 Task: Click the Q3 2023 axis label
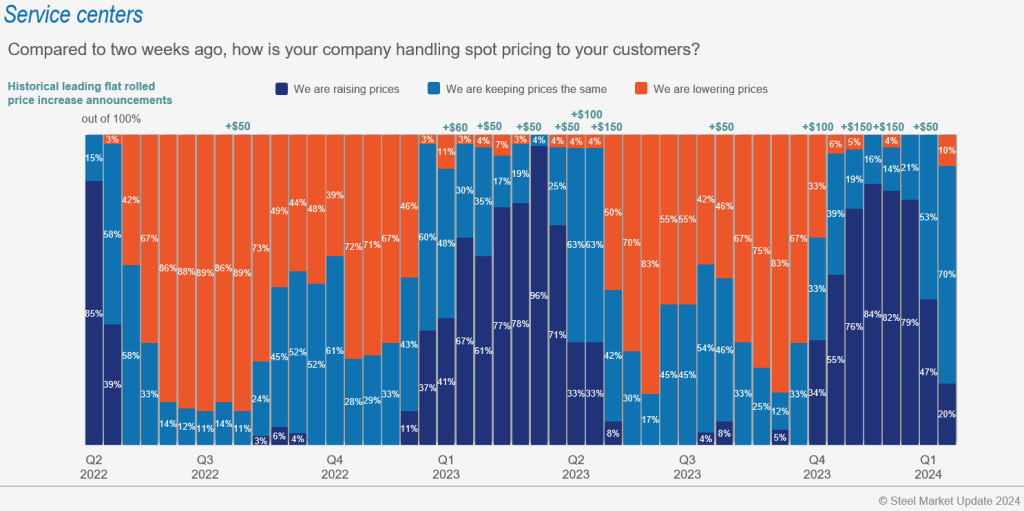[688, 467]
